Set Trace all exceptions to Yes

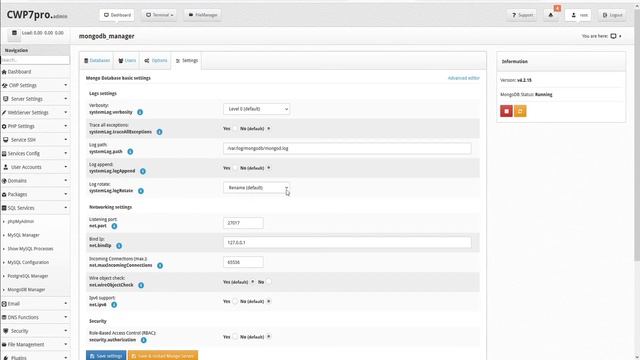[235, 129]
